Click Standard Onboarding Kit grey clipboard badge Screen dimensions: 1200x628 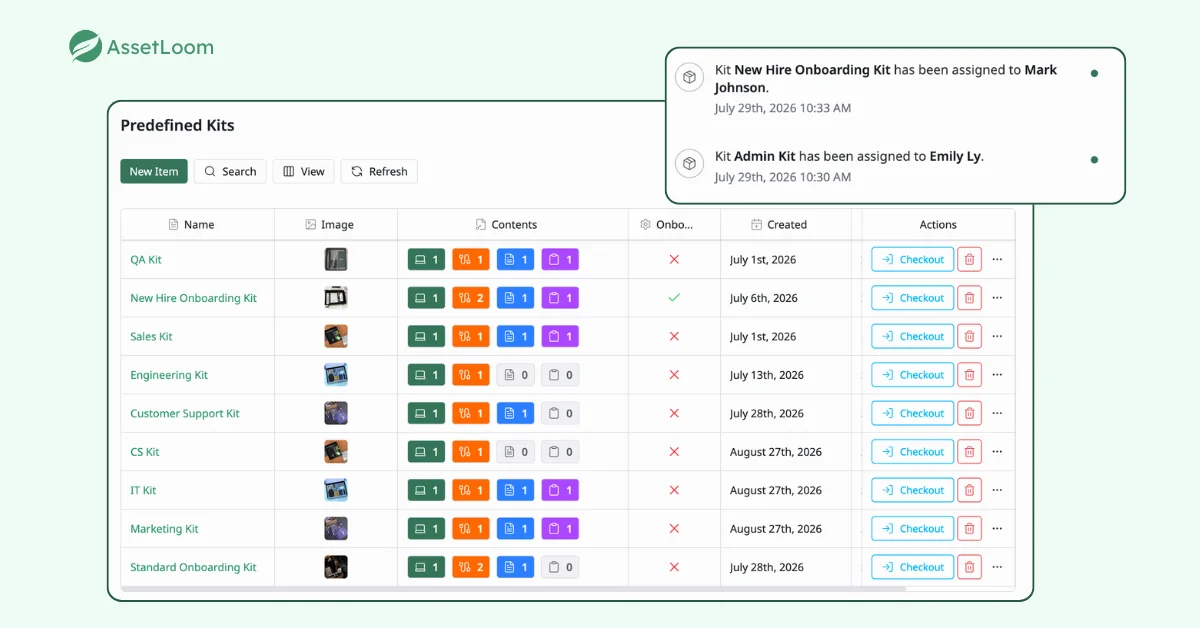pyautogui.click(x=560, y=567)
